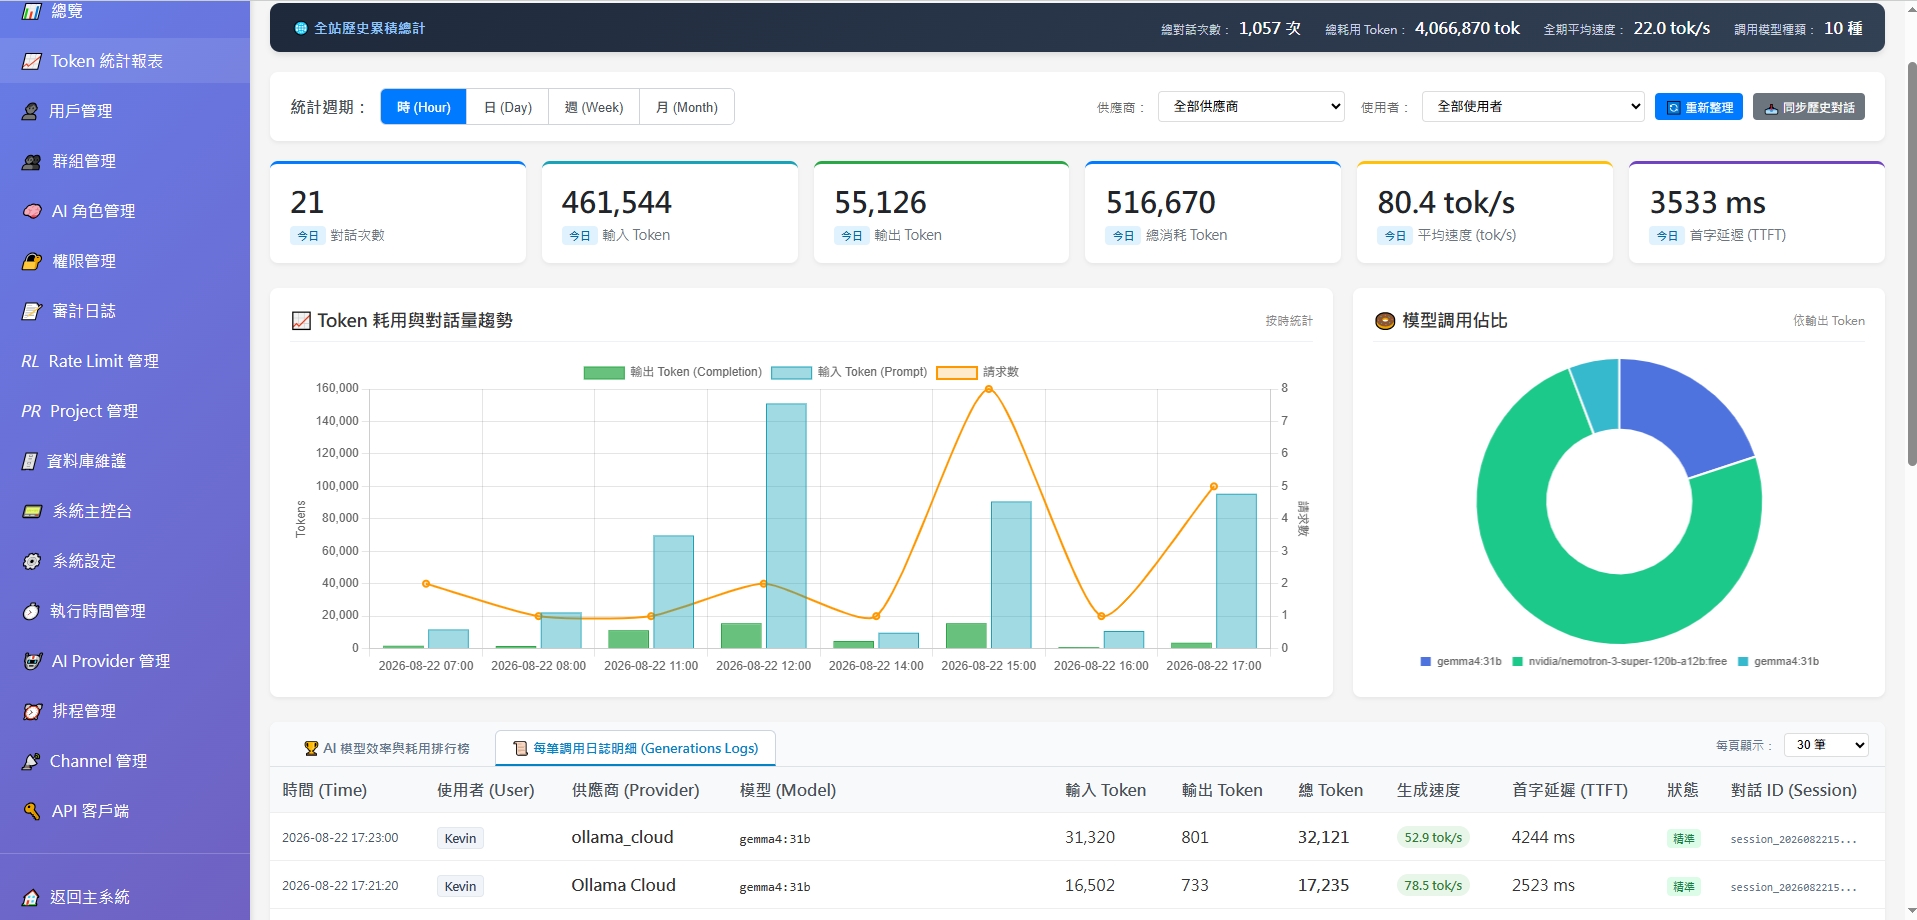The width and height of the screenshot is (1917, 920).
Task: Switch period to 週 (Week)
Action: (x=594, y=107)
